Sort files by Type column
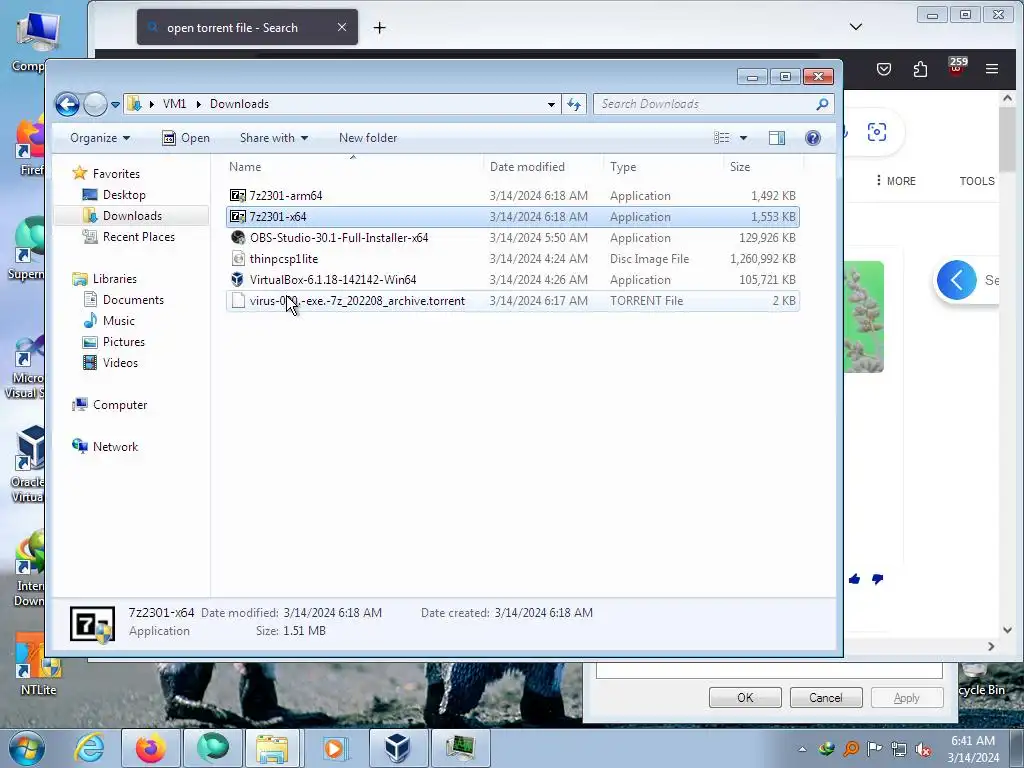 coord(664,167)
